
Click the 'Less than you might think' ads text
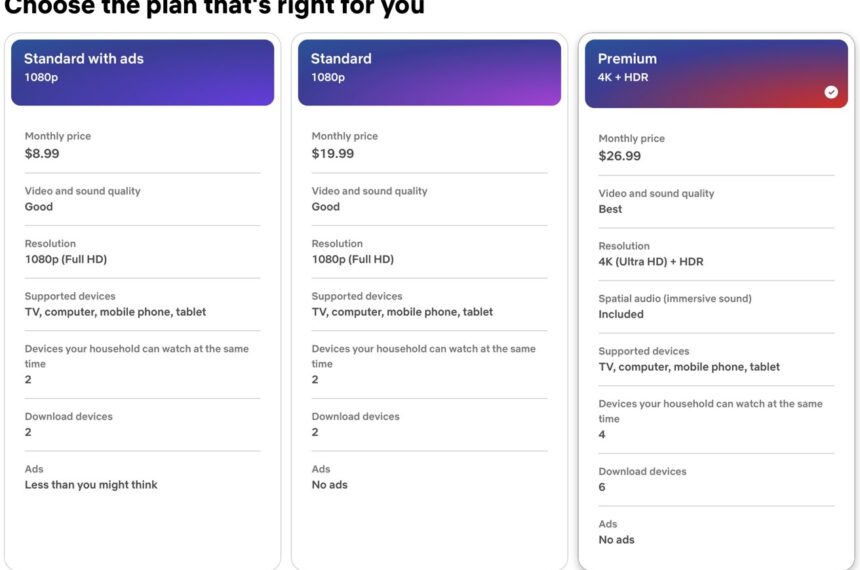91,485
